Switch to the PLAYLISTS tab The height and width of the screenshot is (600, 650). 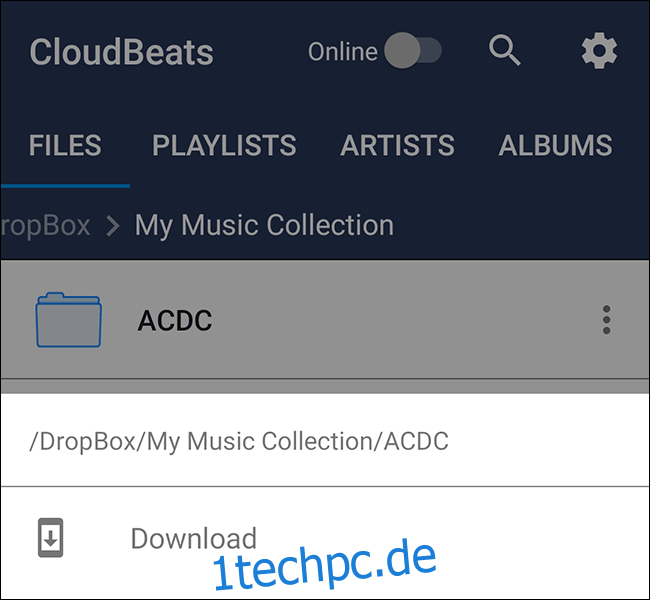(x=224, y=146)
